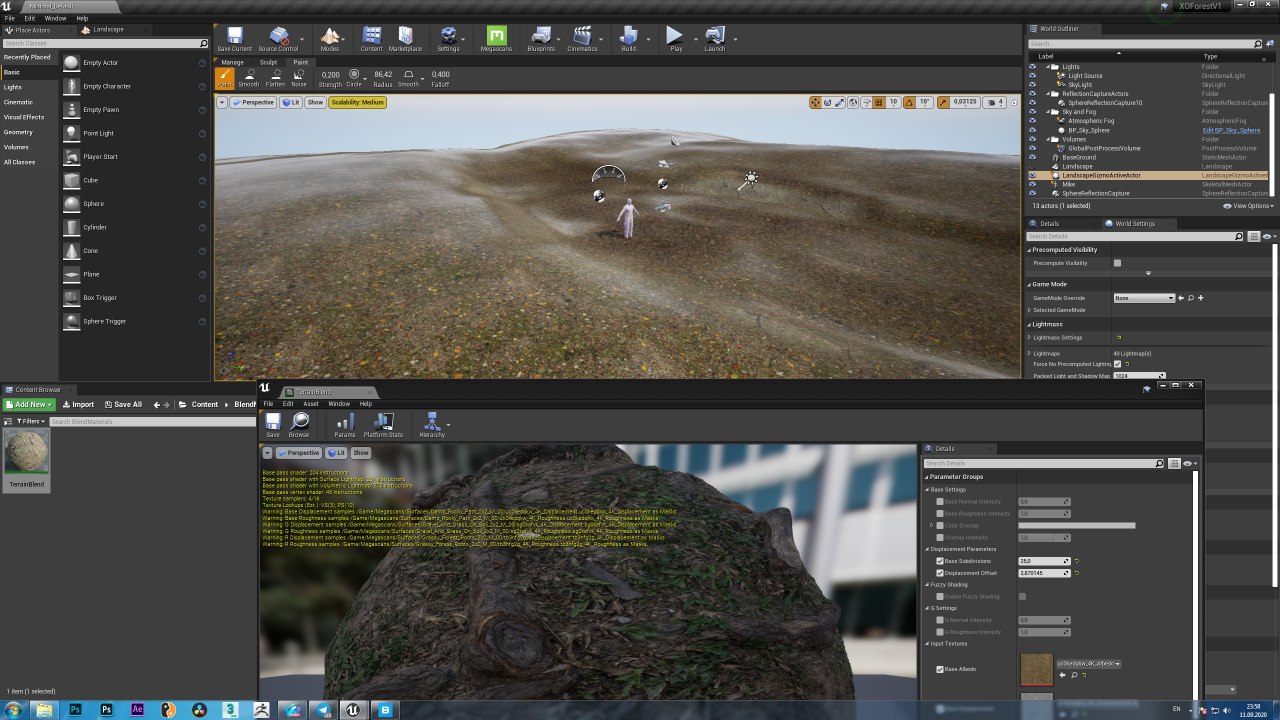Image resolution: width=1280 pixels, height=720 pixels.
Task: Open the Blueprints toolbar button
Action: (541, 39)
